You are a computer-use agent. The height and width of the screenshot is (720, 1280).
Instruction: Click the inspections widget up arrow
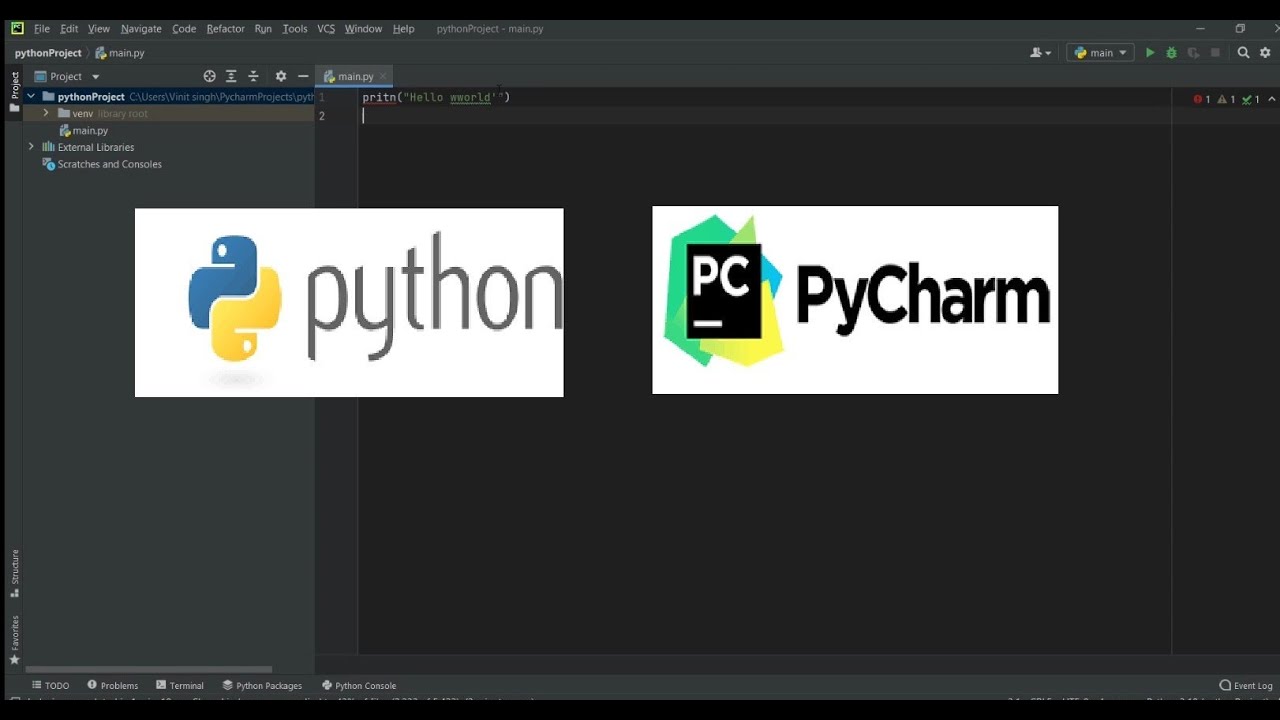click(1271, 99)
